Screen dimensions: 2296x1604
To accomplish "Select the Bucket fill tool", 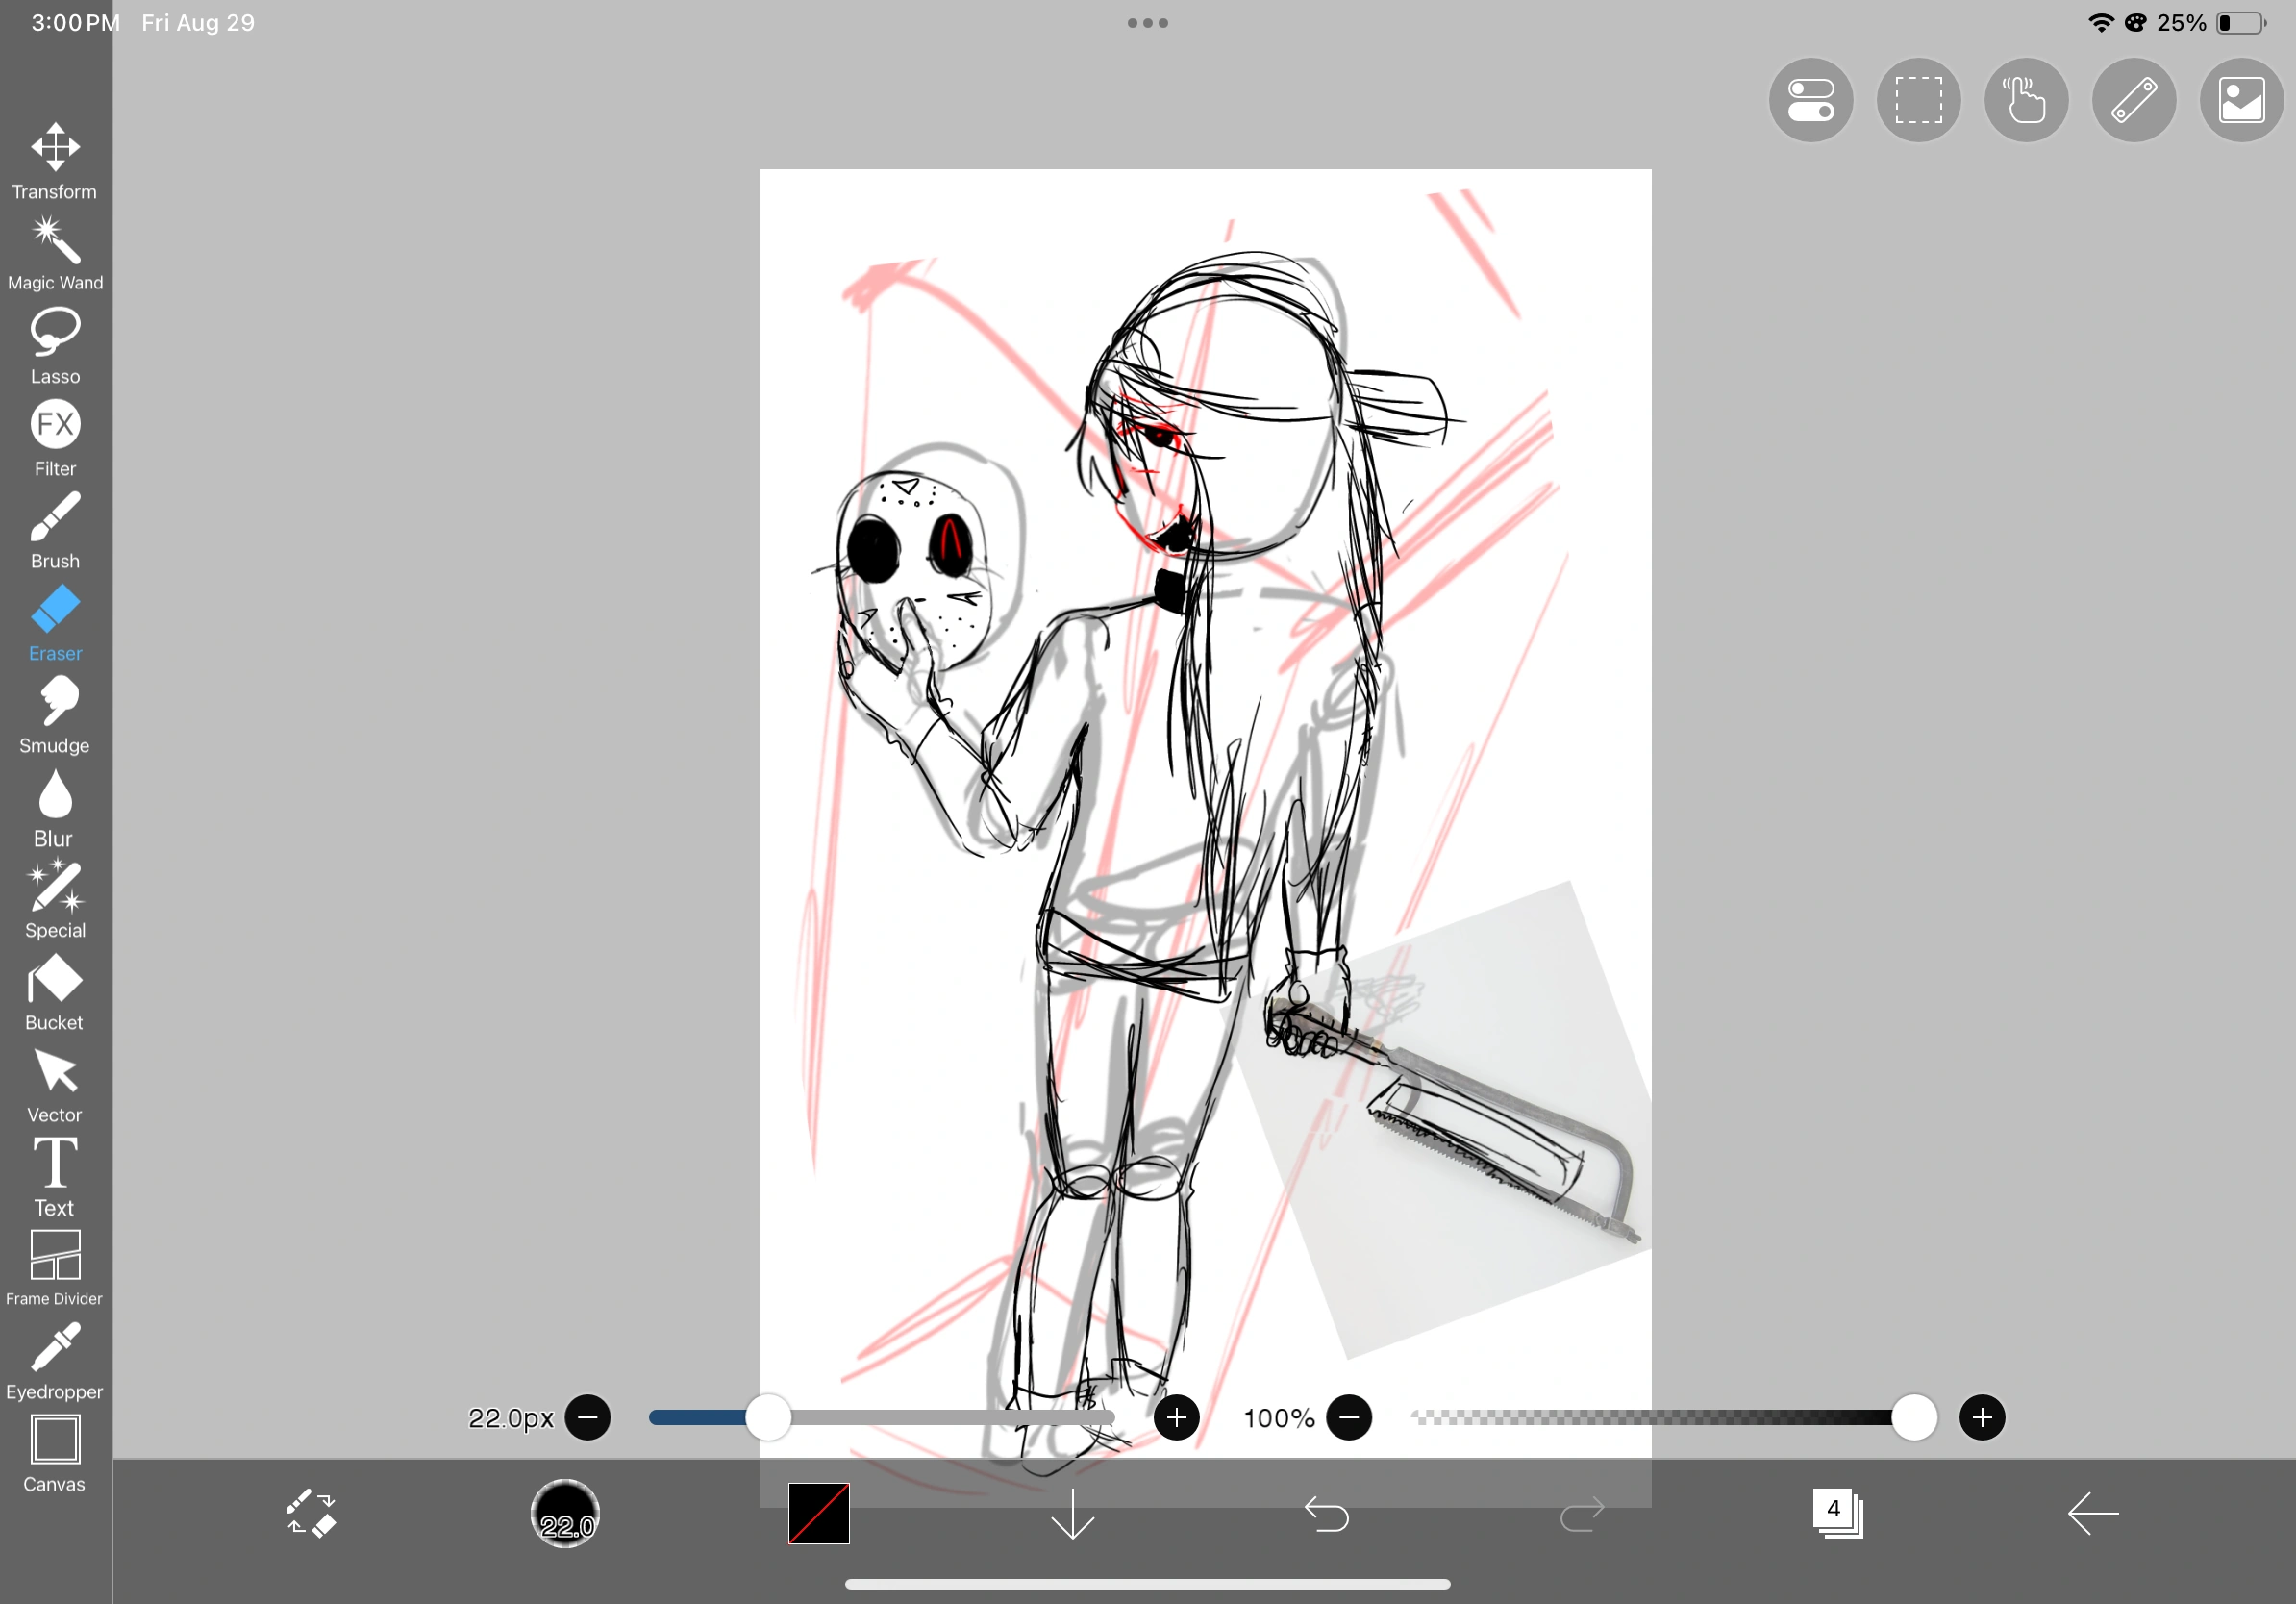I will (55, 991).
